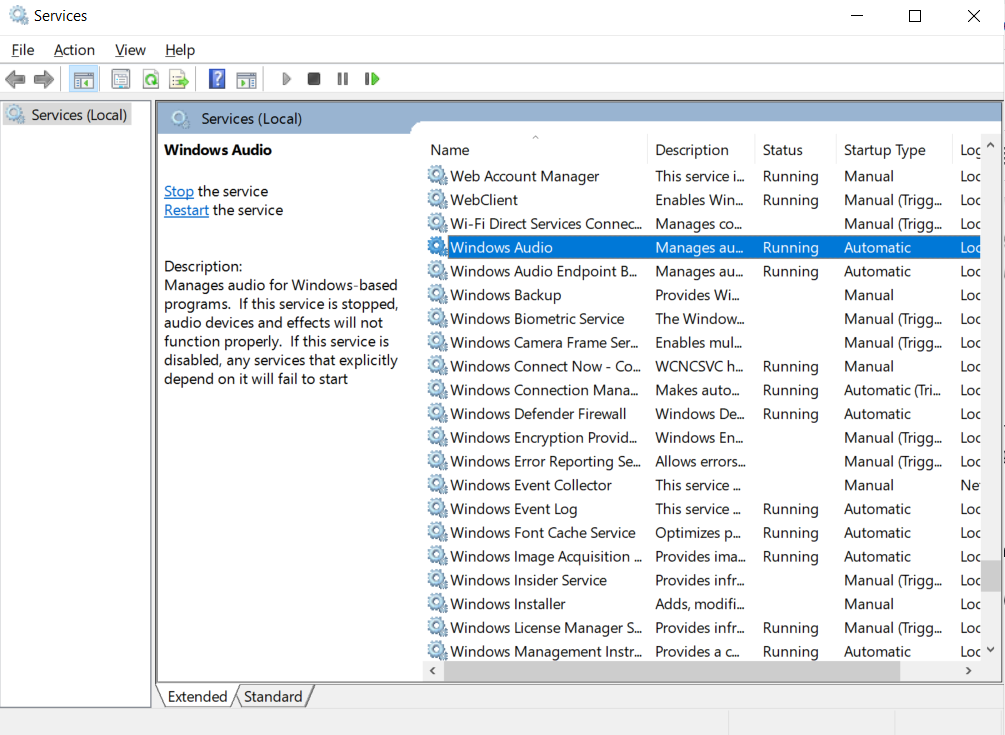The width and height of the screenshot is (1005, 735).
Task: Click the horizontal scrollbar left arrow
Action: click(x=433, y=671)
